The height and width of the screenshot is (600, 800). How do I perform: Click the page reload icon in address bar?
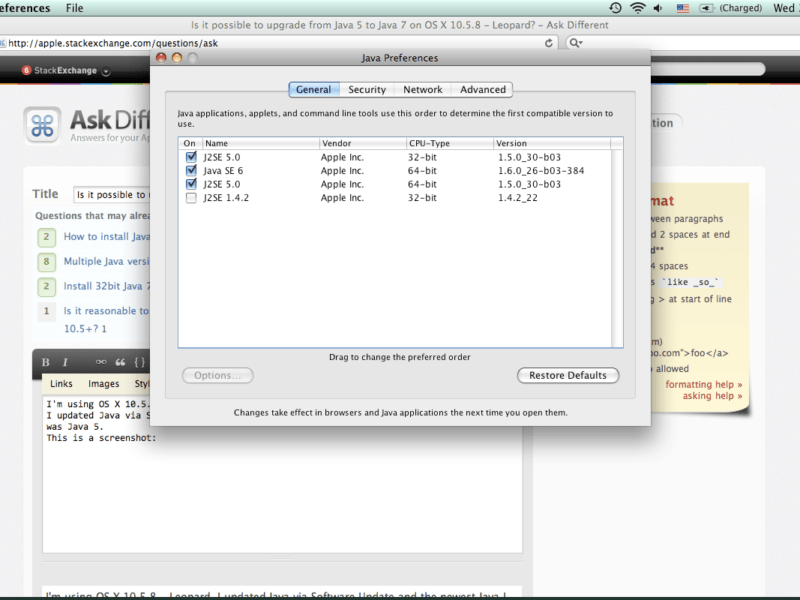549,43
